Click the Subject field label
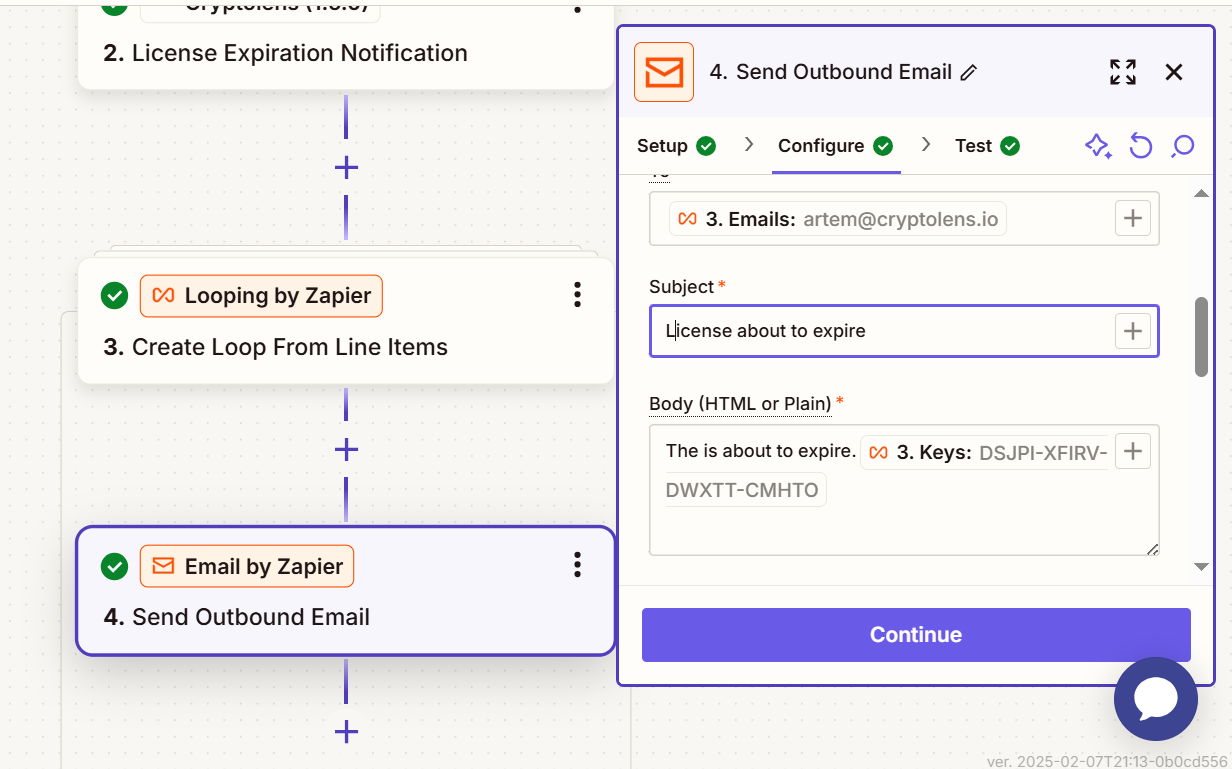1232x769 pixels. coord(682,287)
